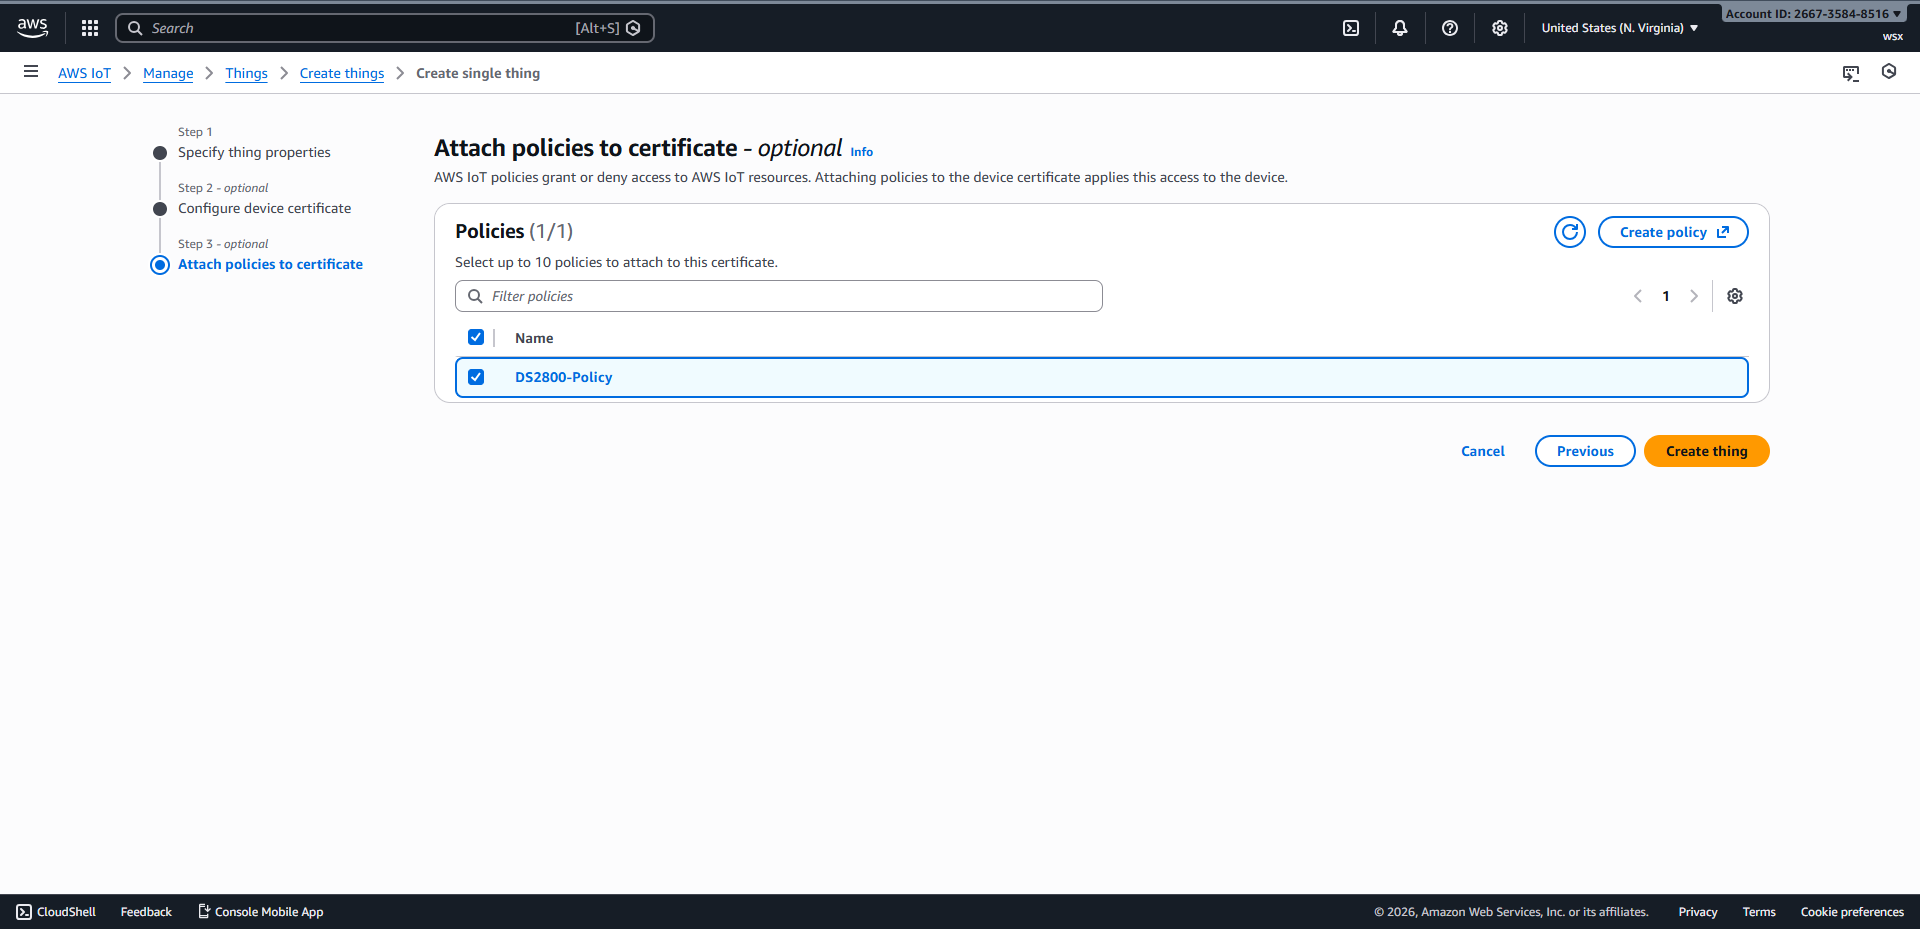This screenshot has height=929, width=1920.
Task: Navigate to AWS IoT breadcrumb
Action: click(x=84, y=73)
